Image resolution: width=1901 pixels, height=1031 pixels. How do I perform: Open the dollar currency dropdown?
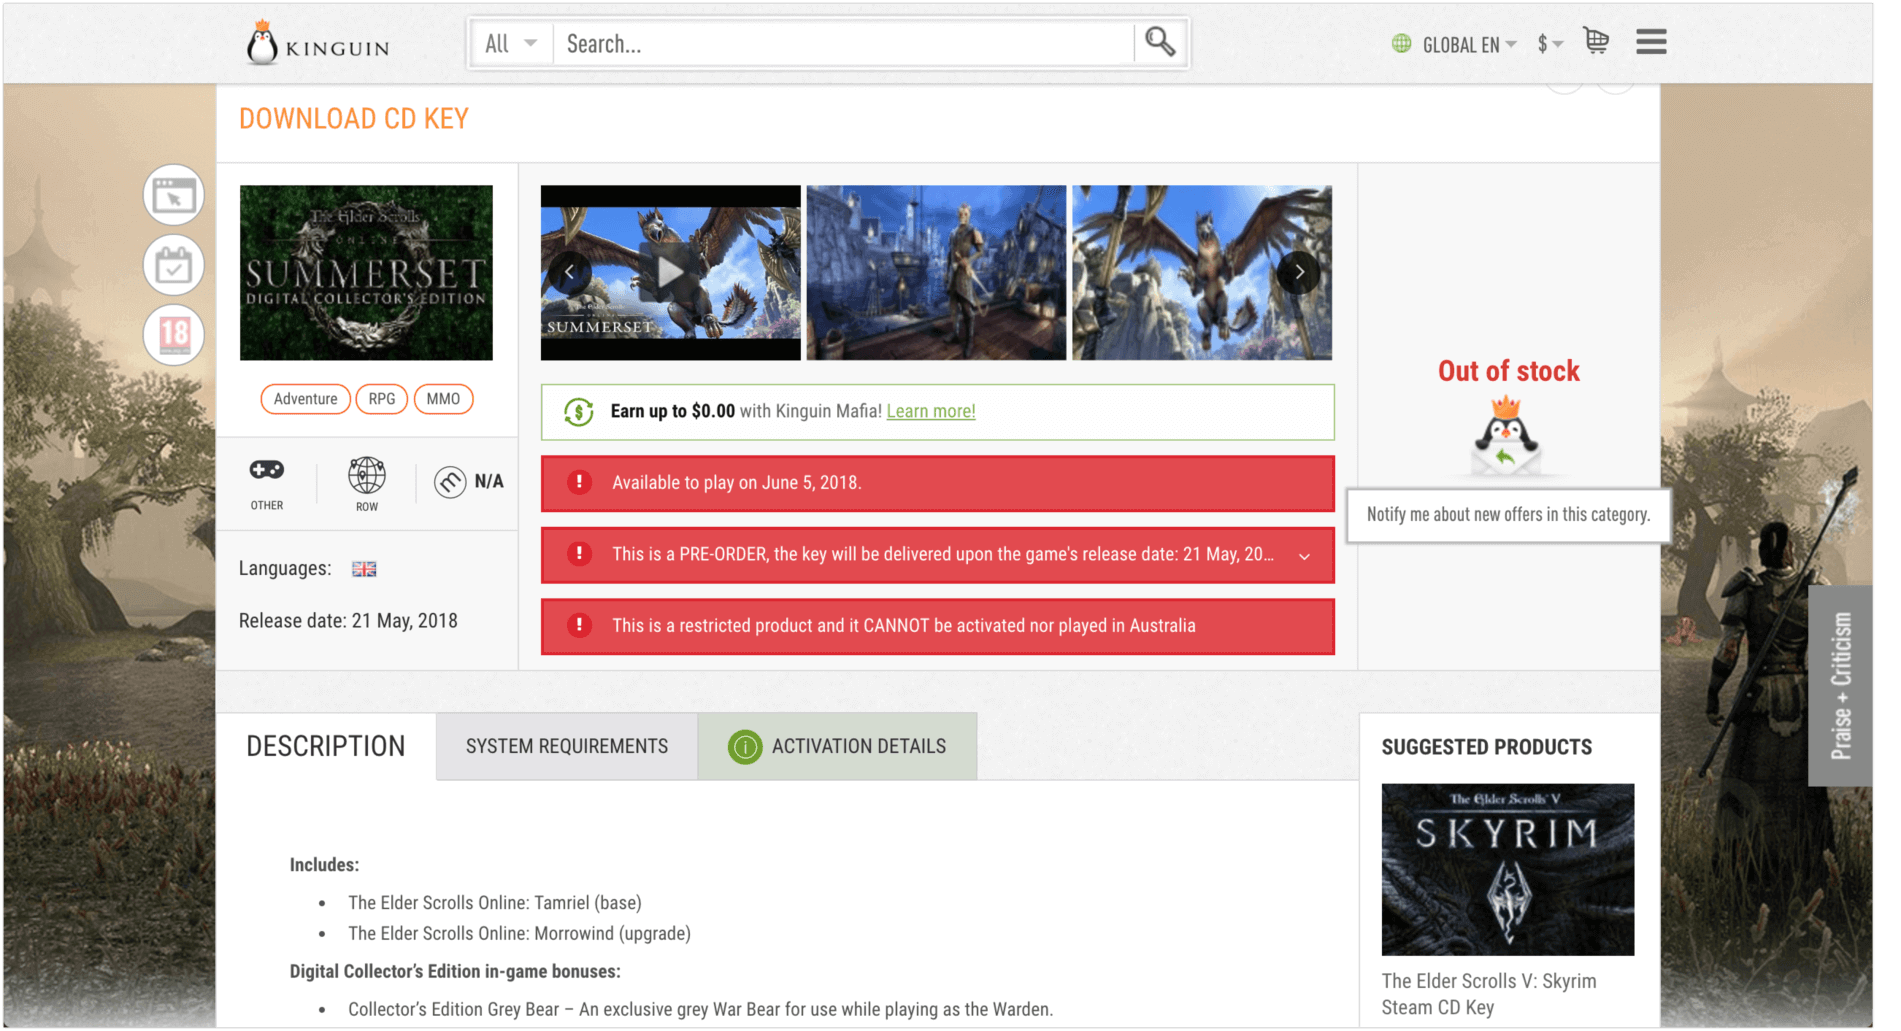pyautogui.click(x=1549, y=44)
